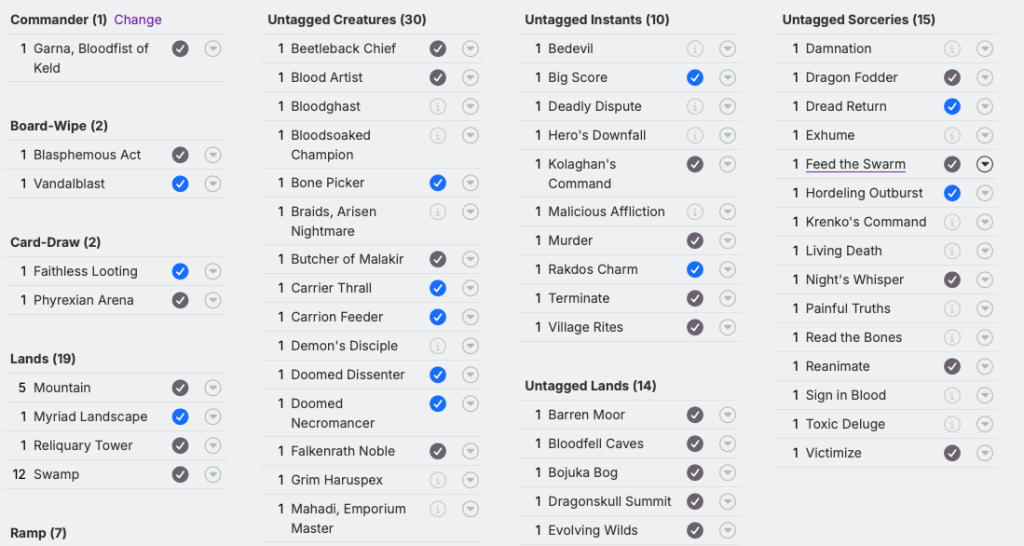Click the blue checkmark icon beside Big Score
Viewport: 1024px width, 546px height.
point(695,78)
